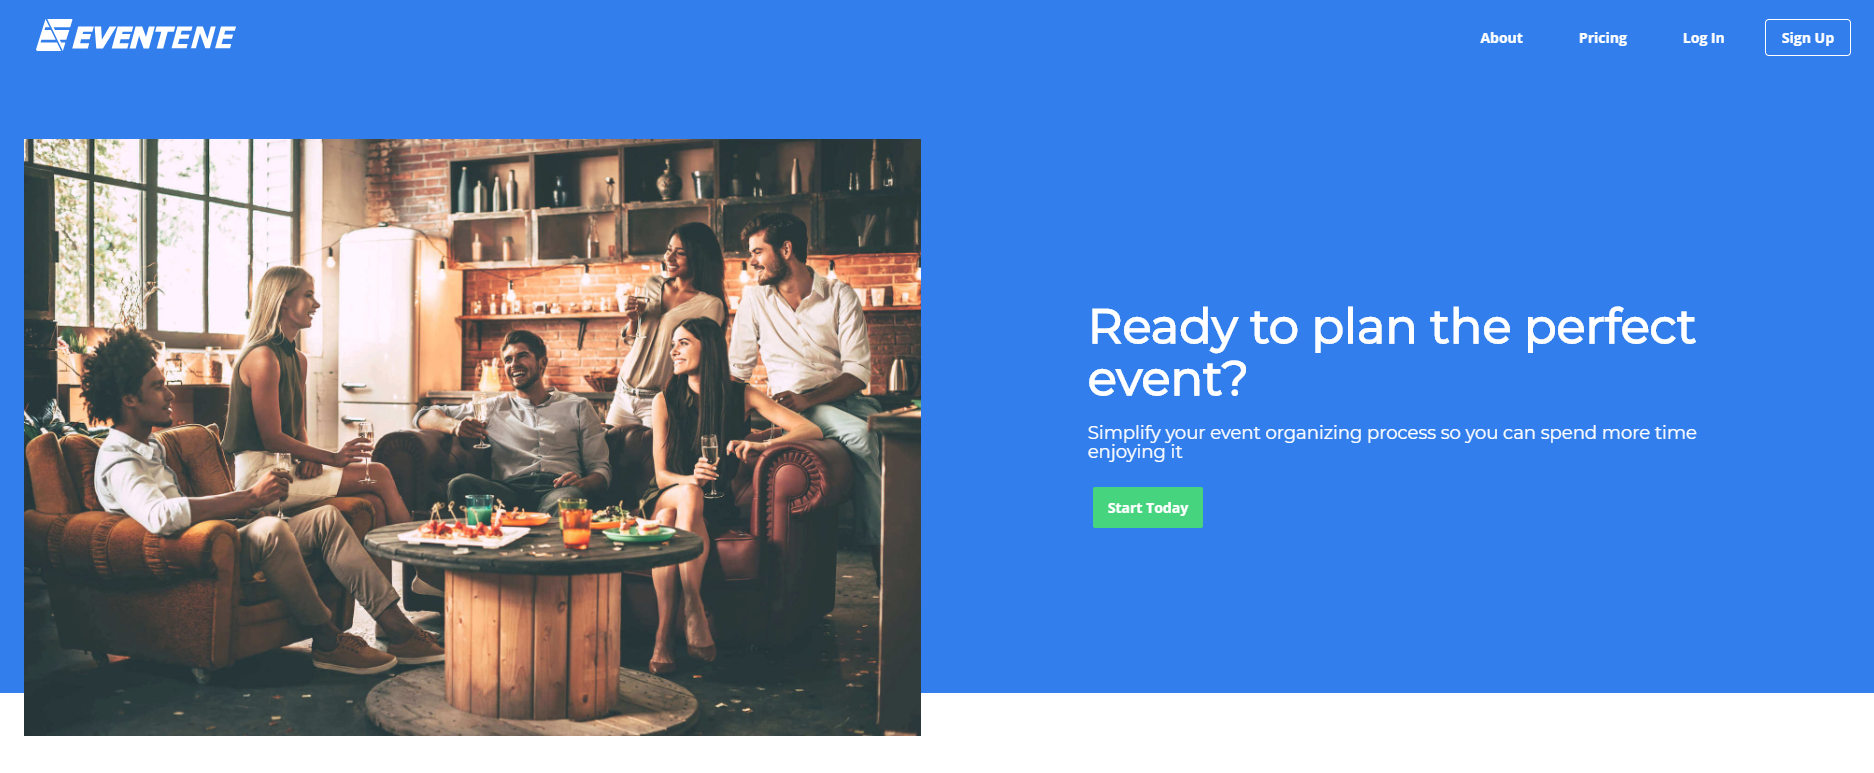Click the party photo hero image
Viewport: 1874px width, 773px height.
click(472, 437)
